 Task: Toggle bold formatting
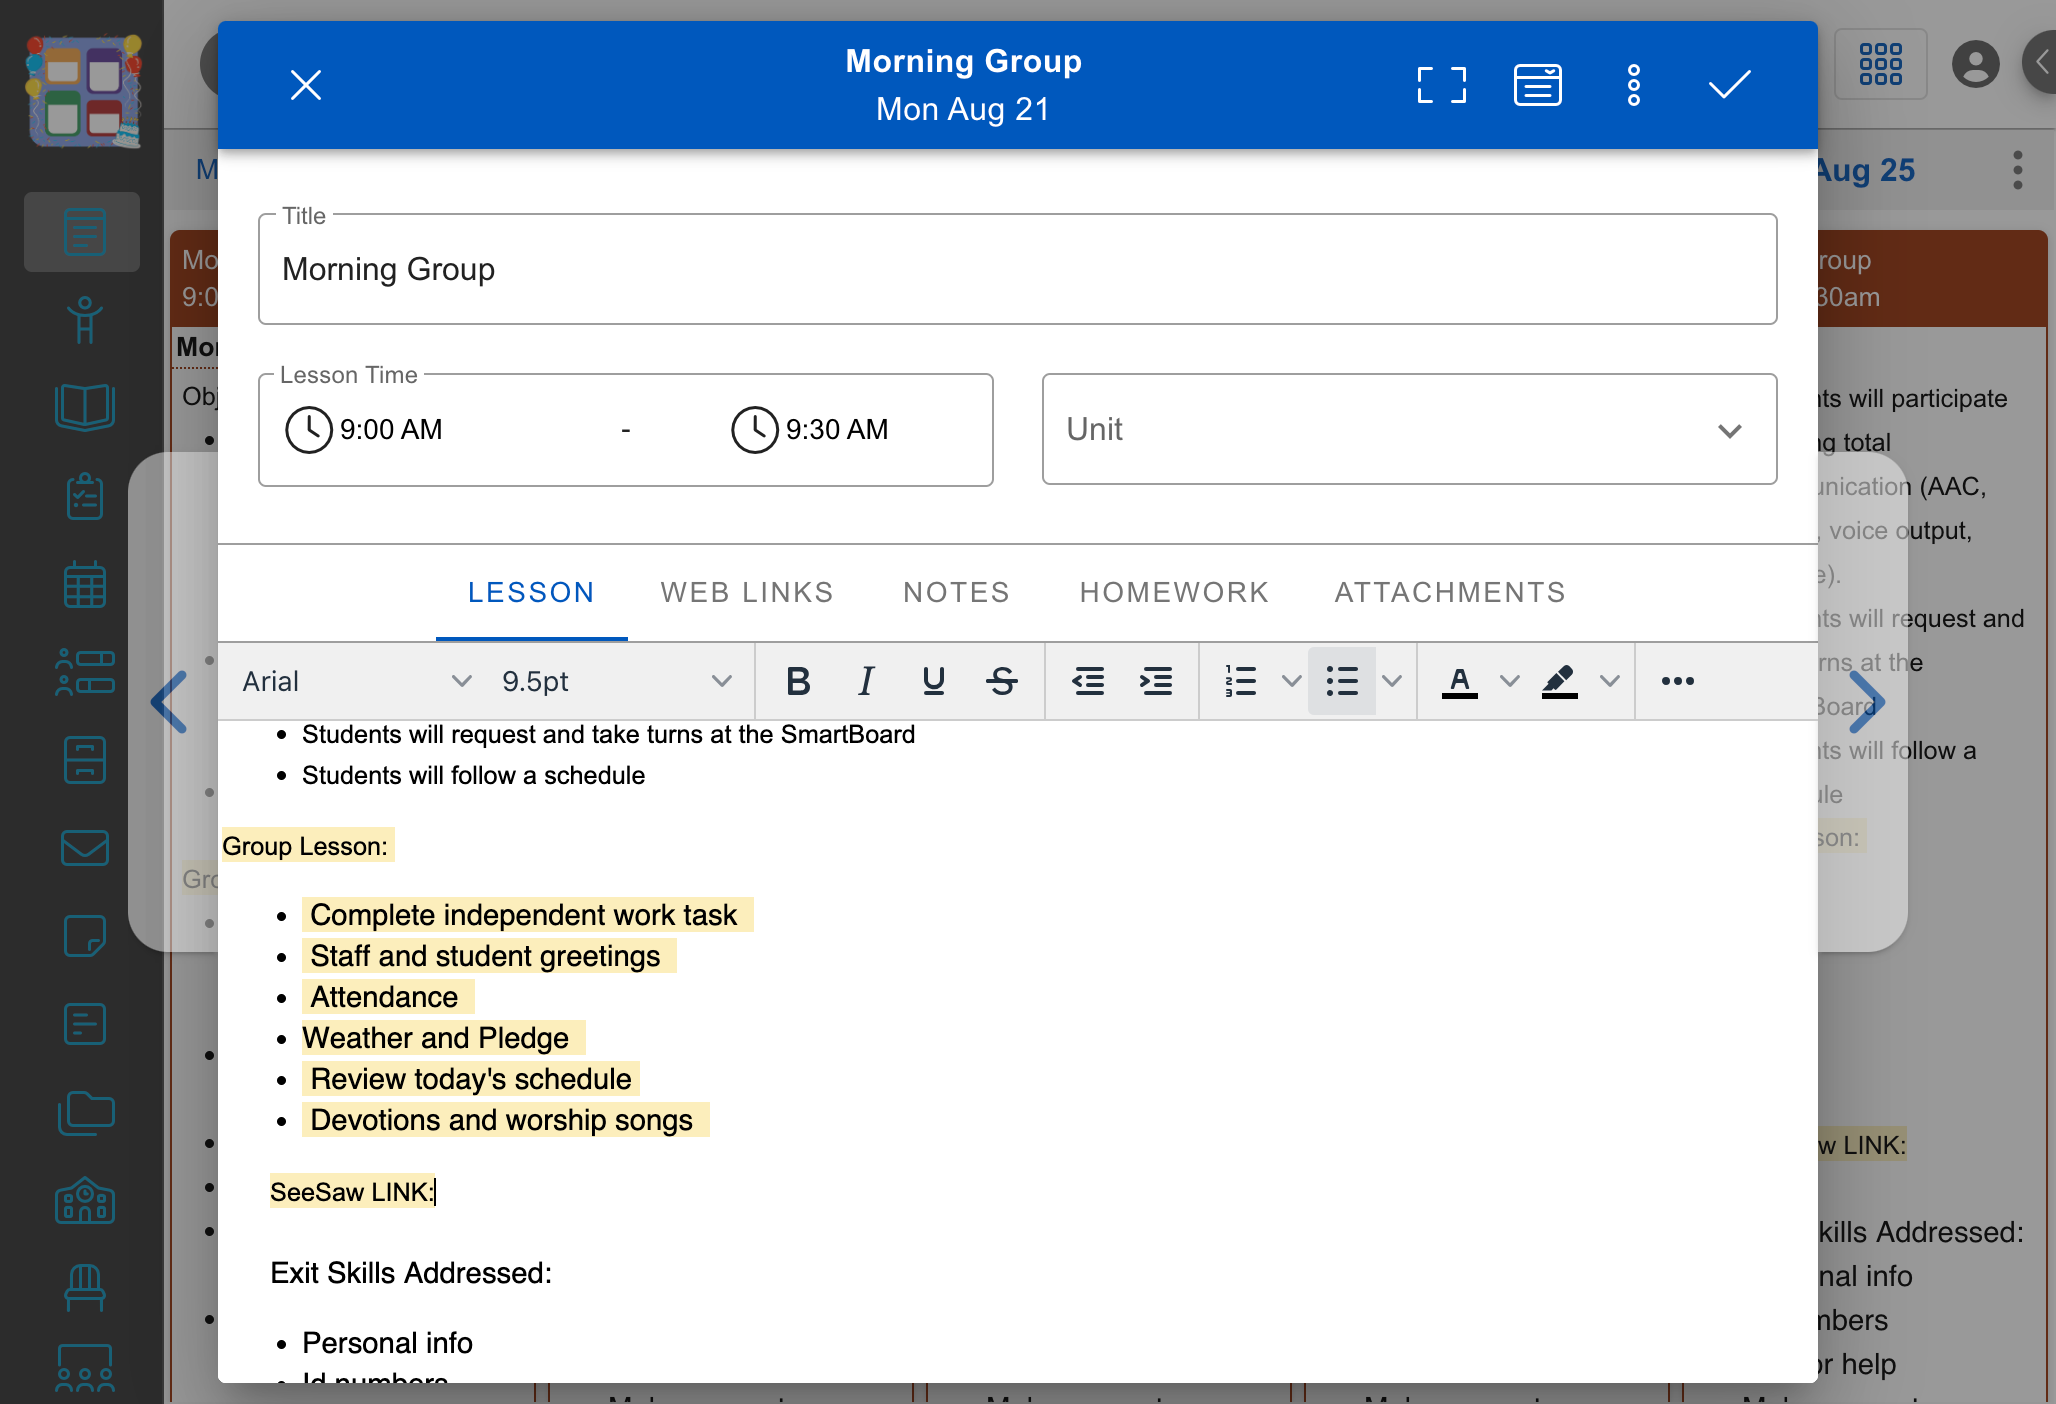click(x=798, y=681)
